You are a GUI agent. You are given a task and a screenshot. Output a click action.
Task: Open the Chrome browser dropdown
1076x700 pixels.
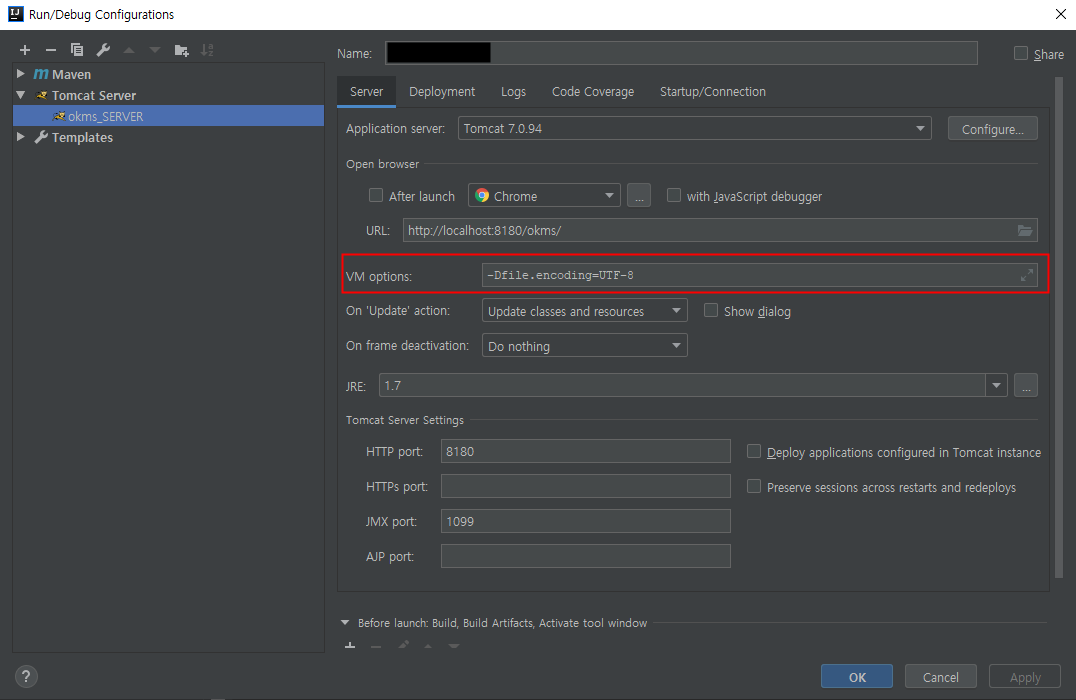click(x=544, y=196)
